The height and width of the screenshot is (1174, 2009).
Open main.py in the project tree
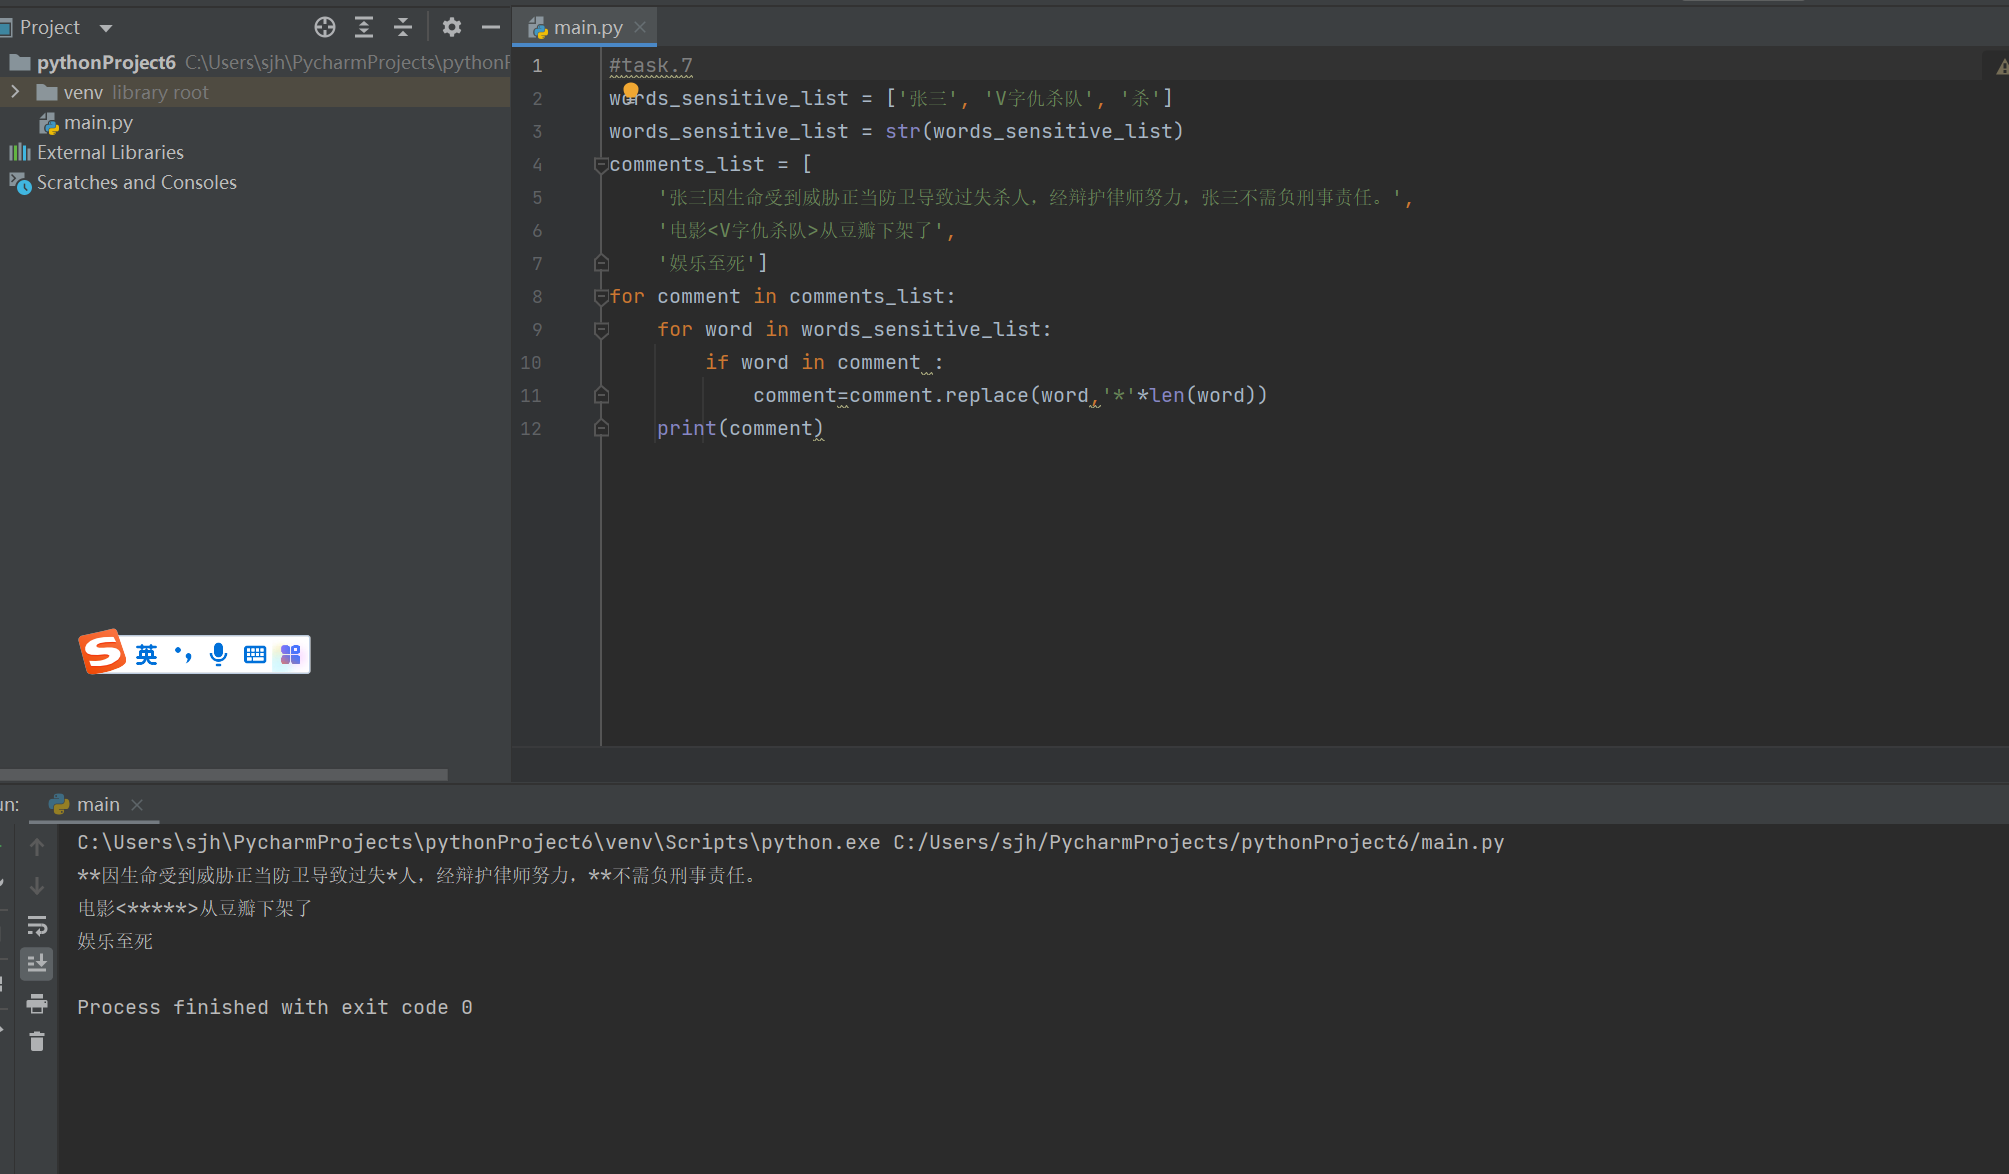point(98,122)
